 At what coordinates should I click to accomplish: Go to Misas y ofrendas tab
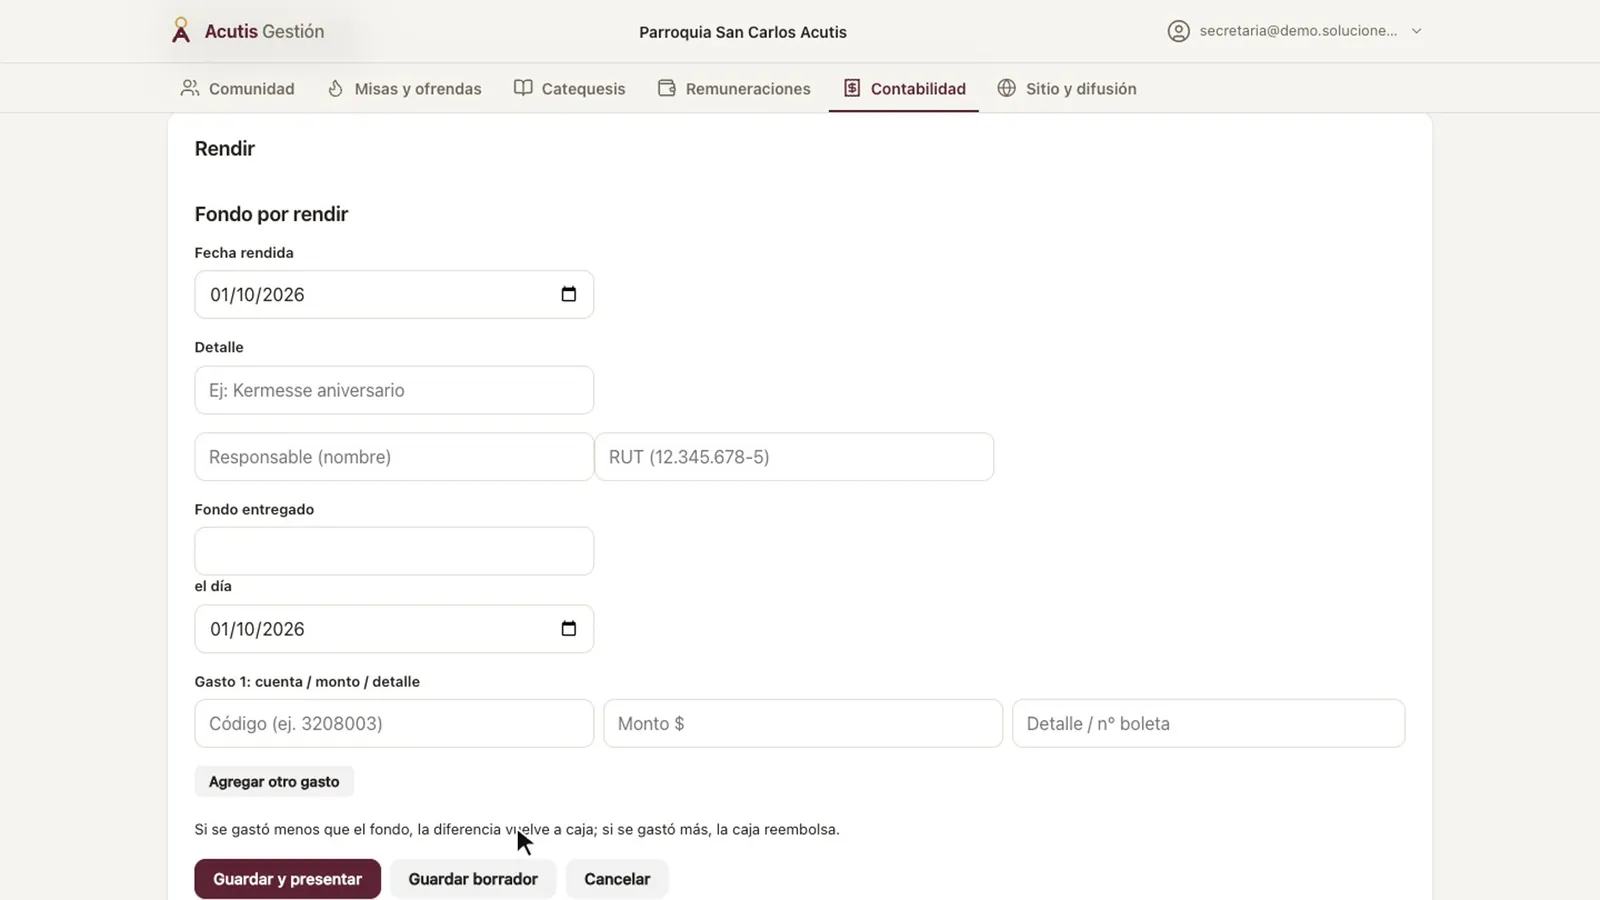click(404, 88)
